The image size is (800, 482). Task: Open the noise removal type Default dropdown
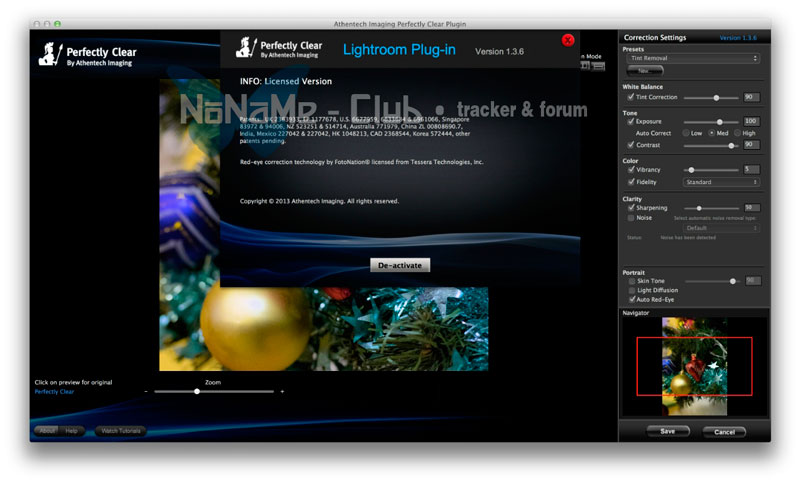721,228
